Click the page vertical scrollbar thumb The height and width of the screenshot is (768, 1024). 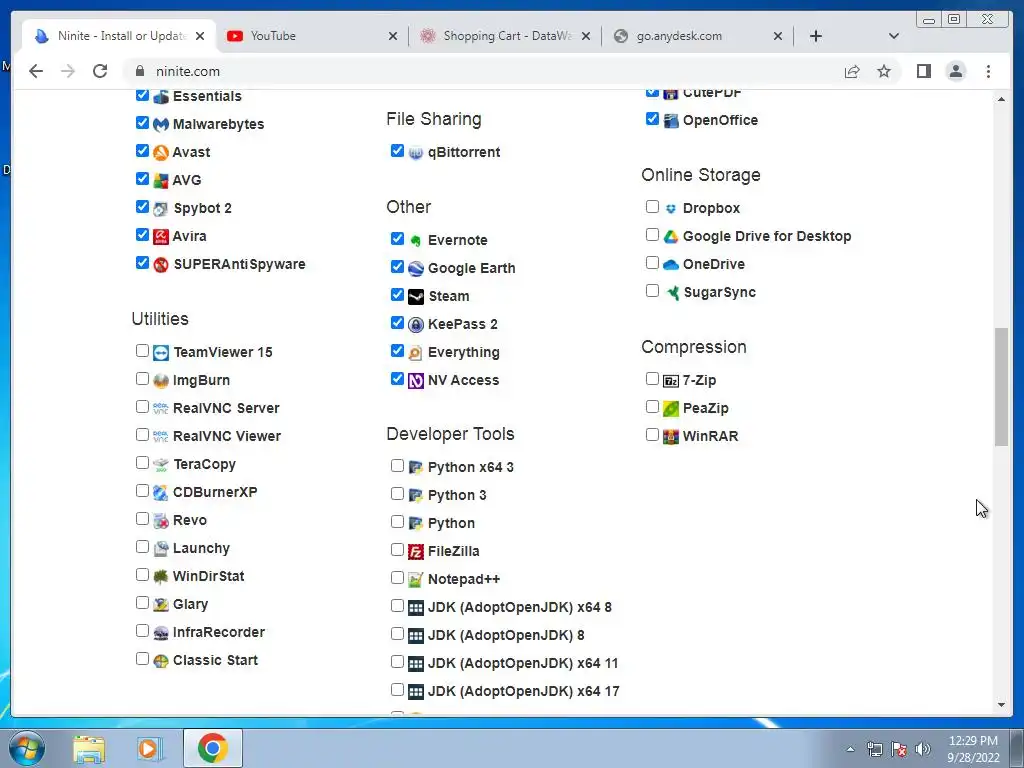pyautogui.click(x=1001, y=387)
